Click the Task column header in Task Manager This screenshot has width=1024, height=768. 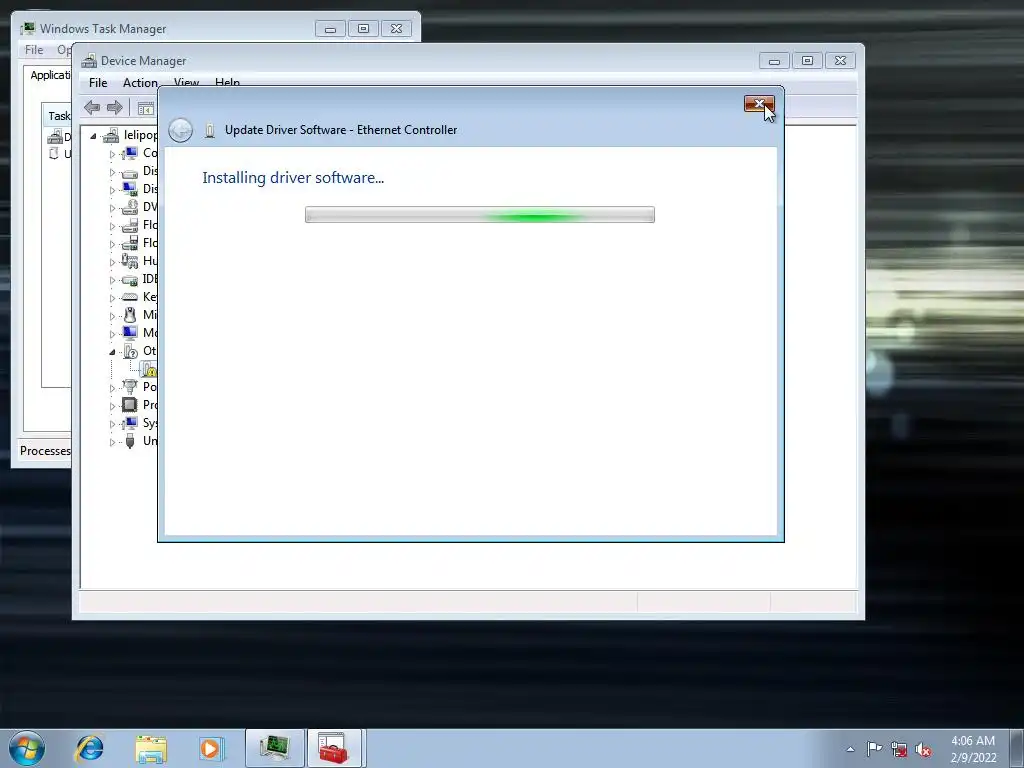(57, 116)
